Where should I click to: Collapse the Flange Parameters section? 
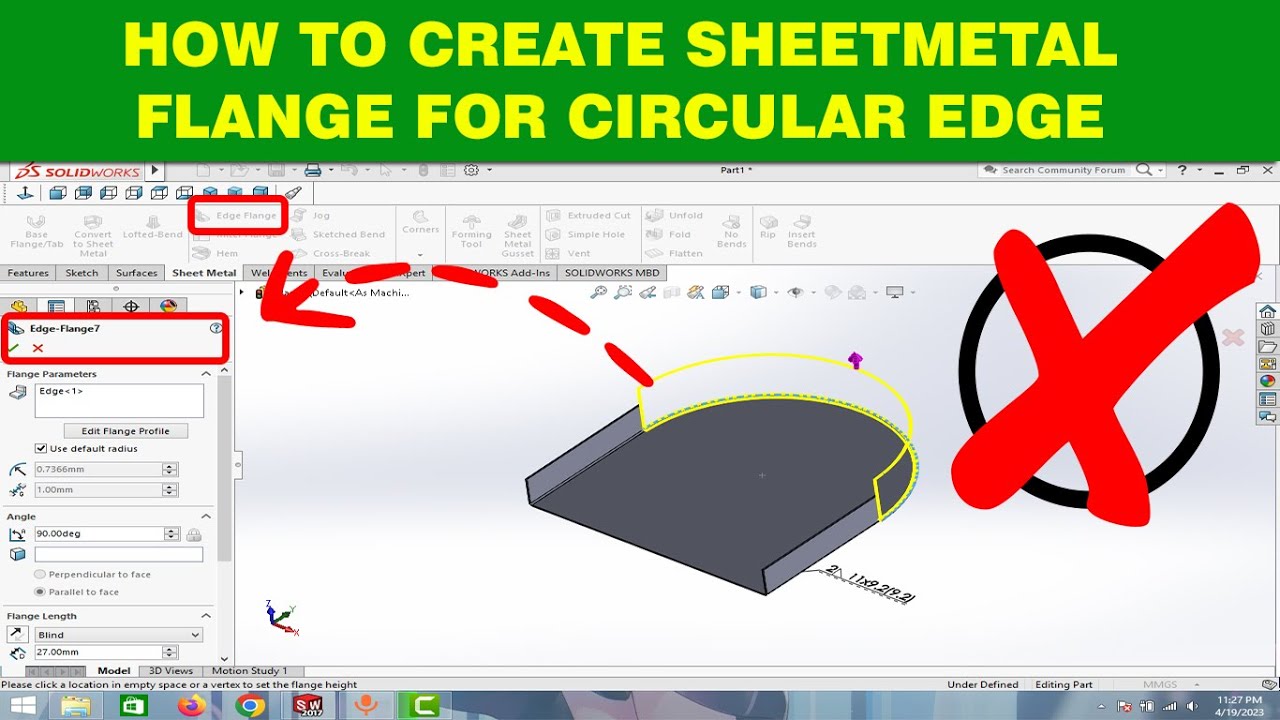(206, 374)
